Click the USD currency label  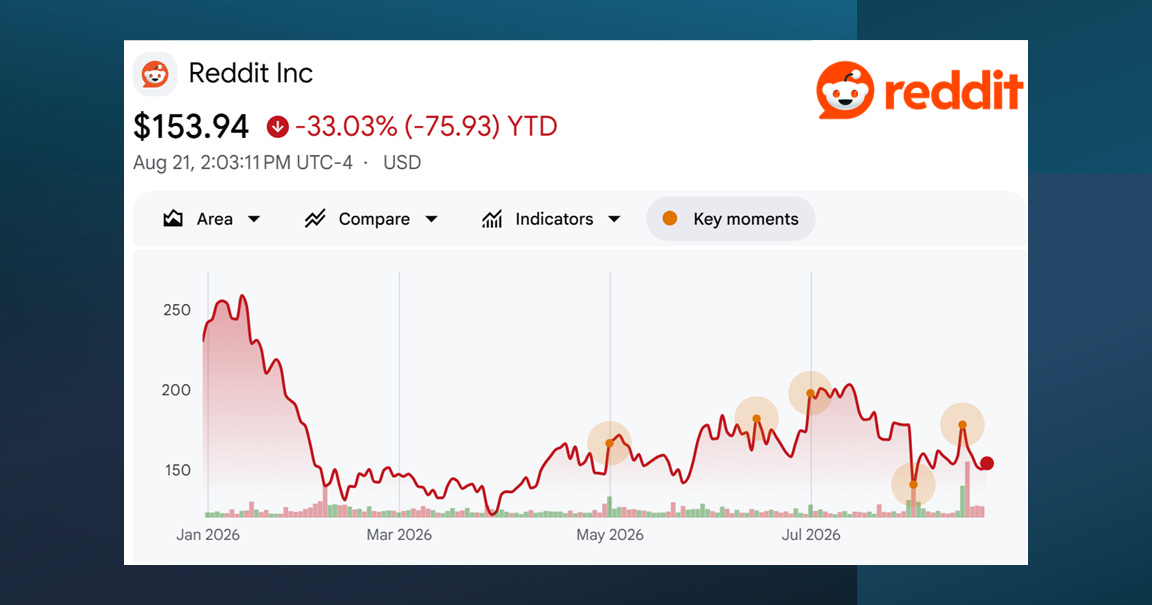402,162
